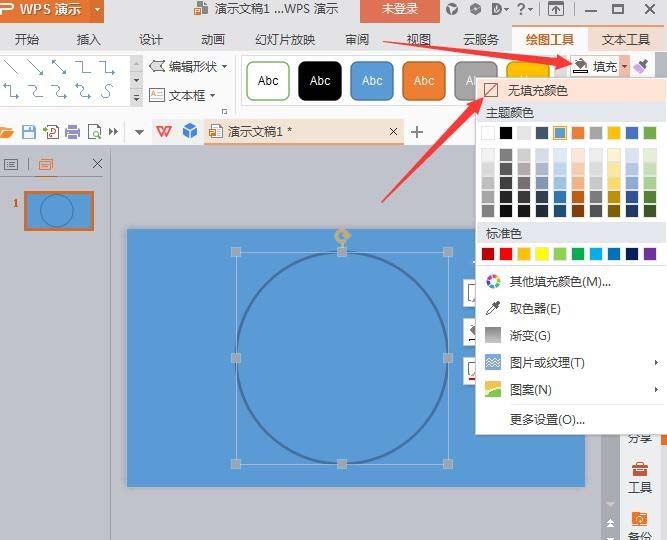
Task: Click the format painter brush beside 填充
Action: (x=641, y=66)
